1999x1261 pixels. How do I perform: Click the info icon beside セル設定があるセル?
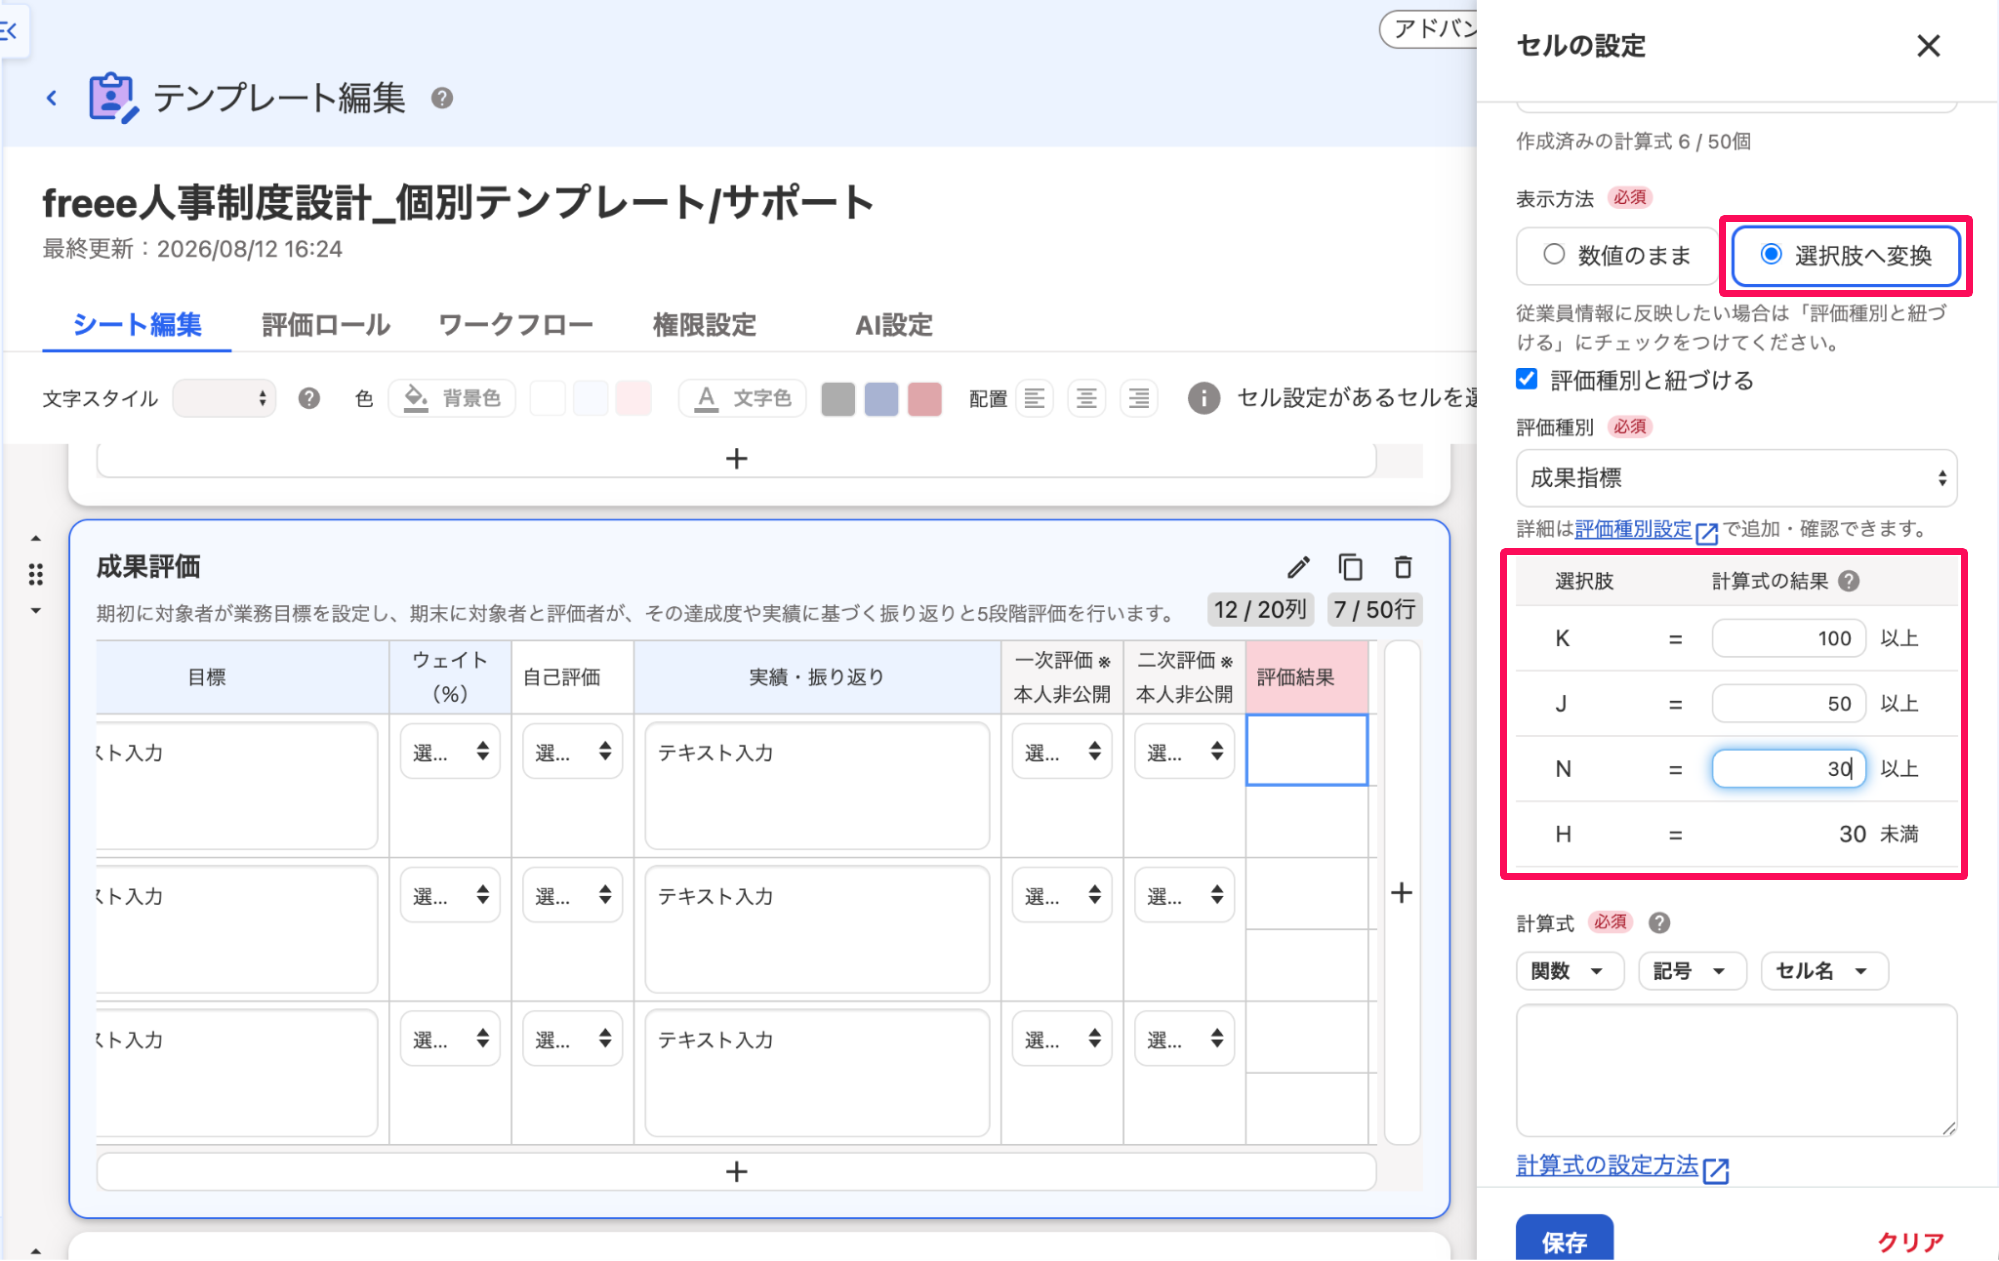(1204, 398)
